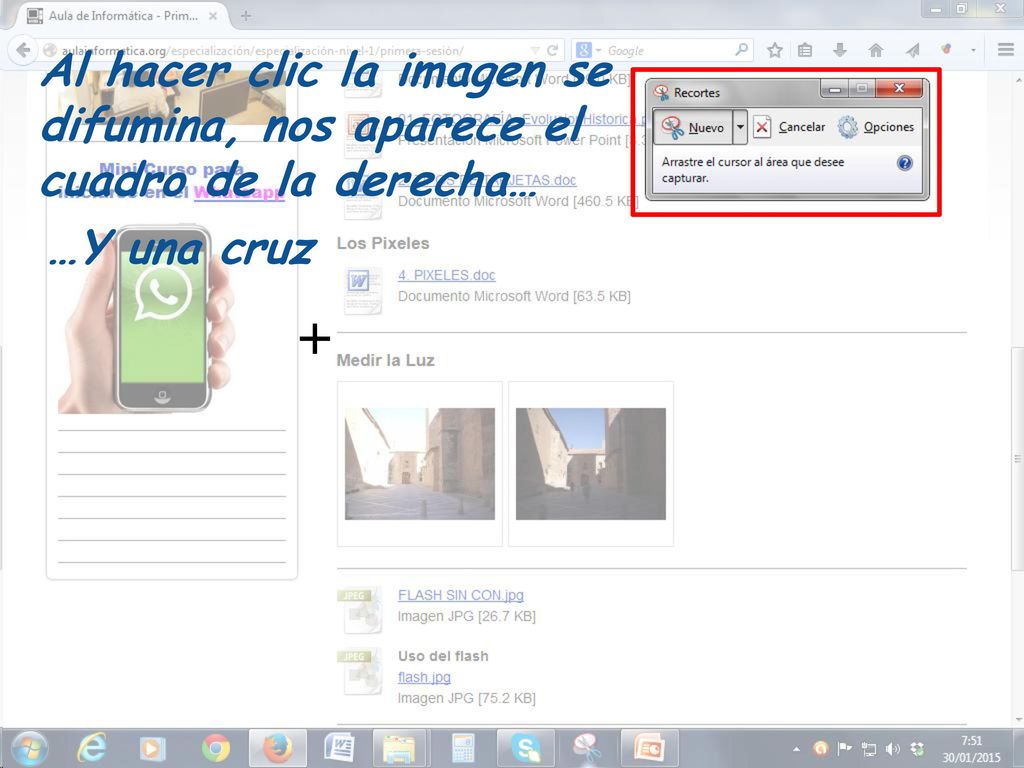The image size is (1024, 768).
Task: Open the Google search engine dropdown
Action: (588, 50)
